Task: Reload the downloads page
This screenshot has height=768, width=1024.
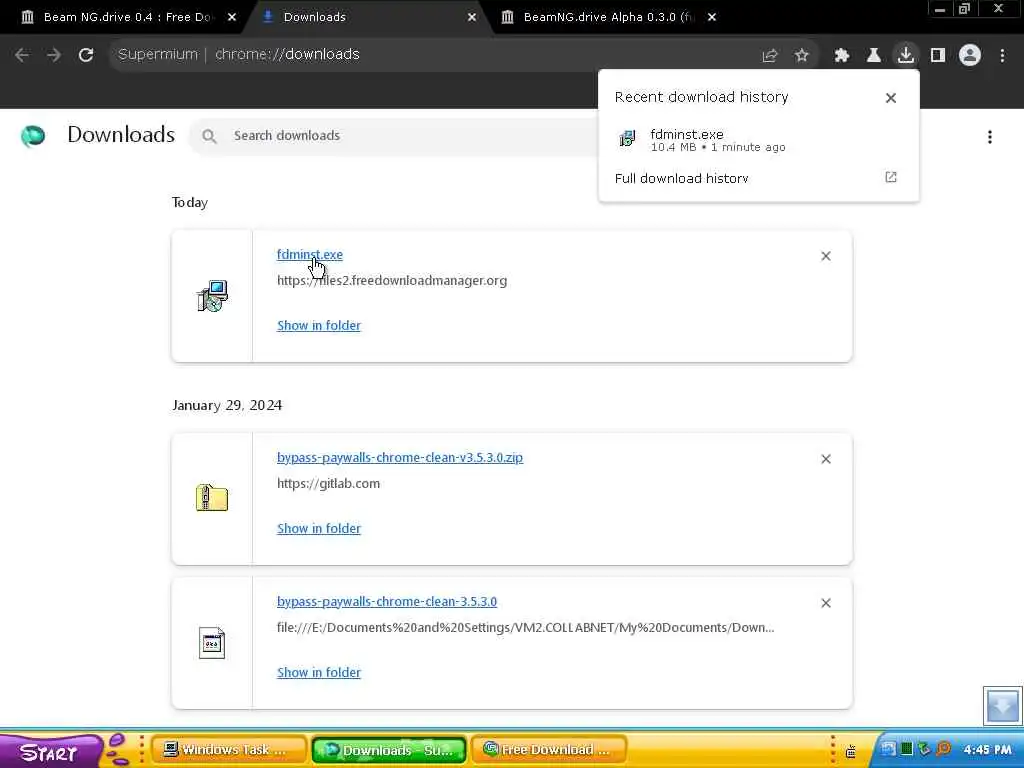Action: (86, 55)
